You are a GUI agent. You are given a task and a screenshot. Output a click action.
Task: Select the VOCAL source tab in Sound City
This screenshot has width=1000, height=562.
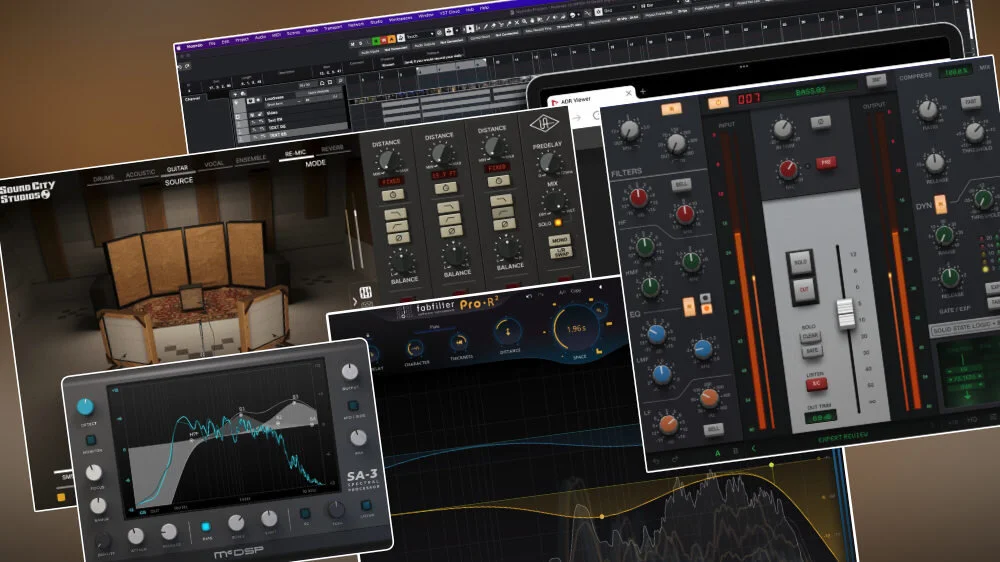tap(214, 164)
